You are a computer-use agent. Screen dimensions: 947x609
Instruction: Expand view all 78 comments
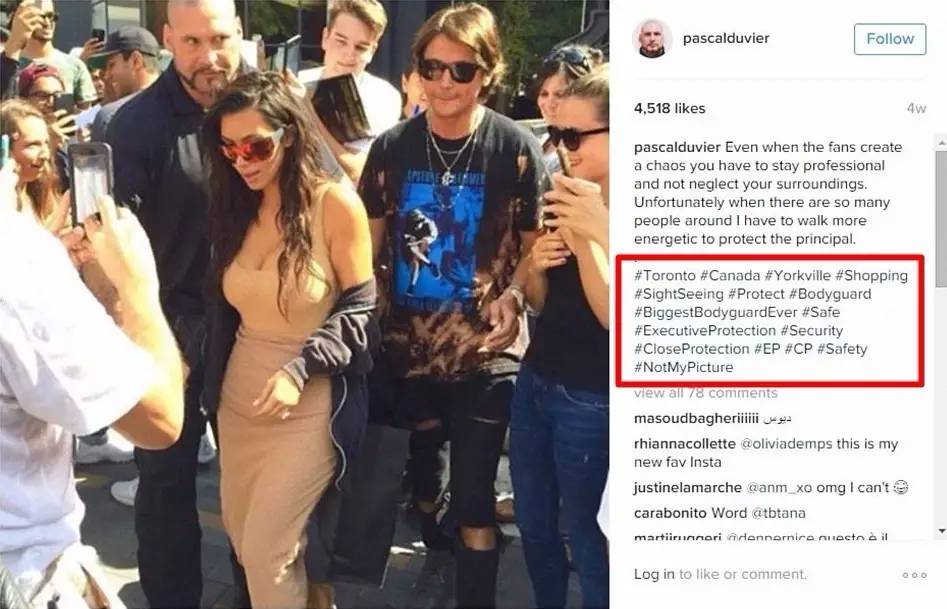pos(705,393)
